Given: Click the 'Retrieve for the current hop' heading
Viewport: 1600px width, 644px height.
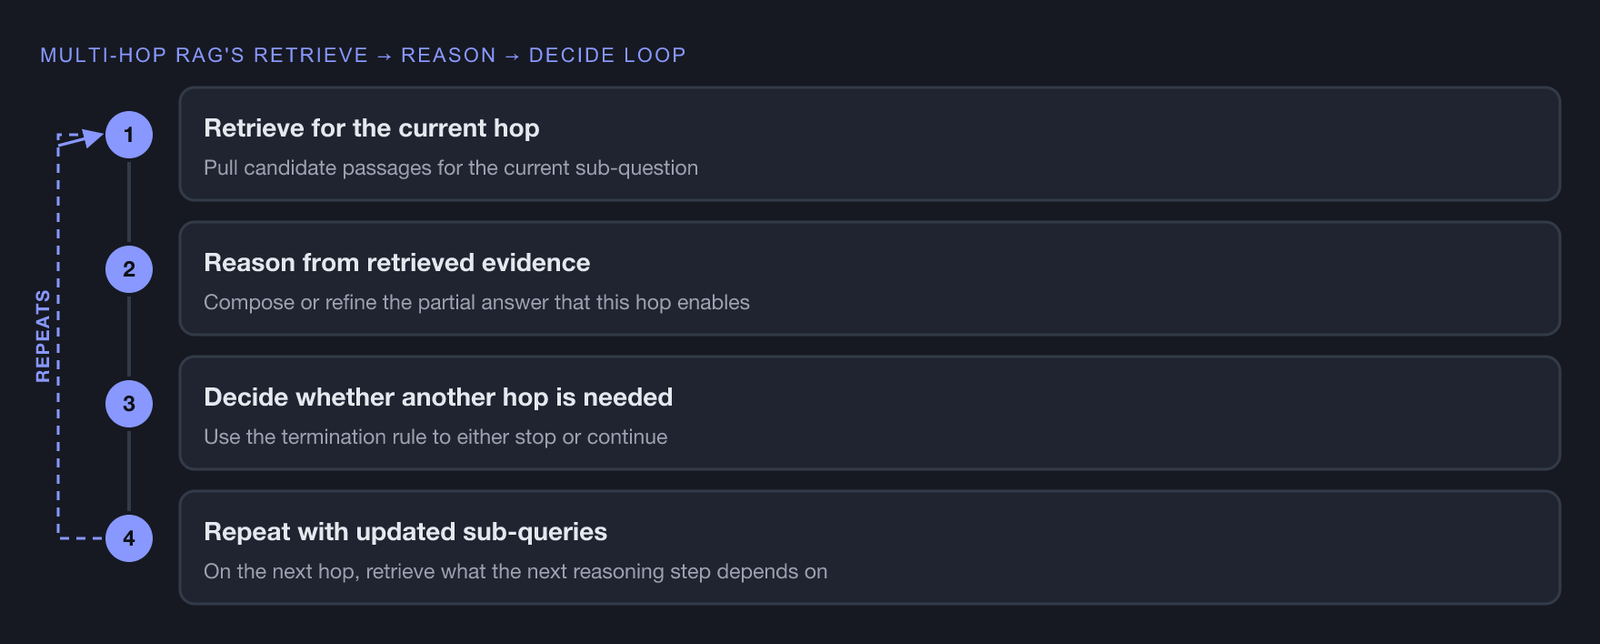Looking at the screenshot, I should tap(371, 128).
